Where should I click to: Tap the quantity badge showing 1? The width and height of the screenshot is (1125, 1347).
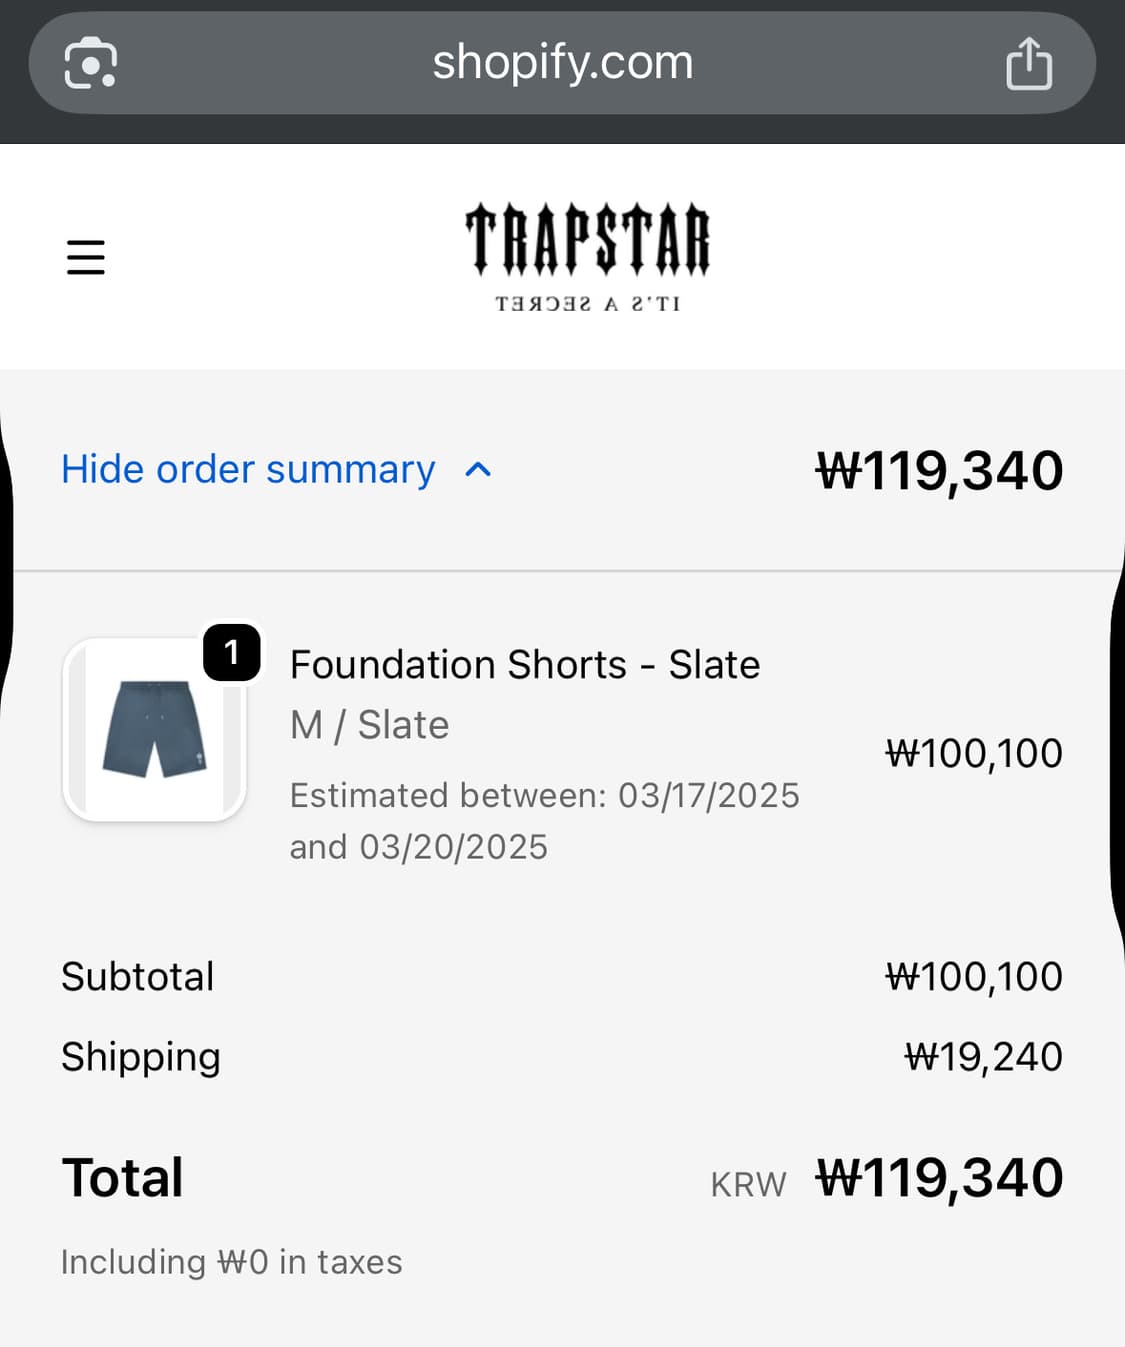point(232,652)
